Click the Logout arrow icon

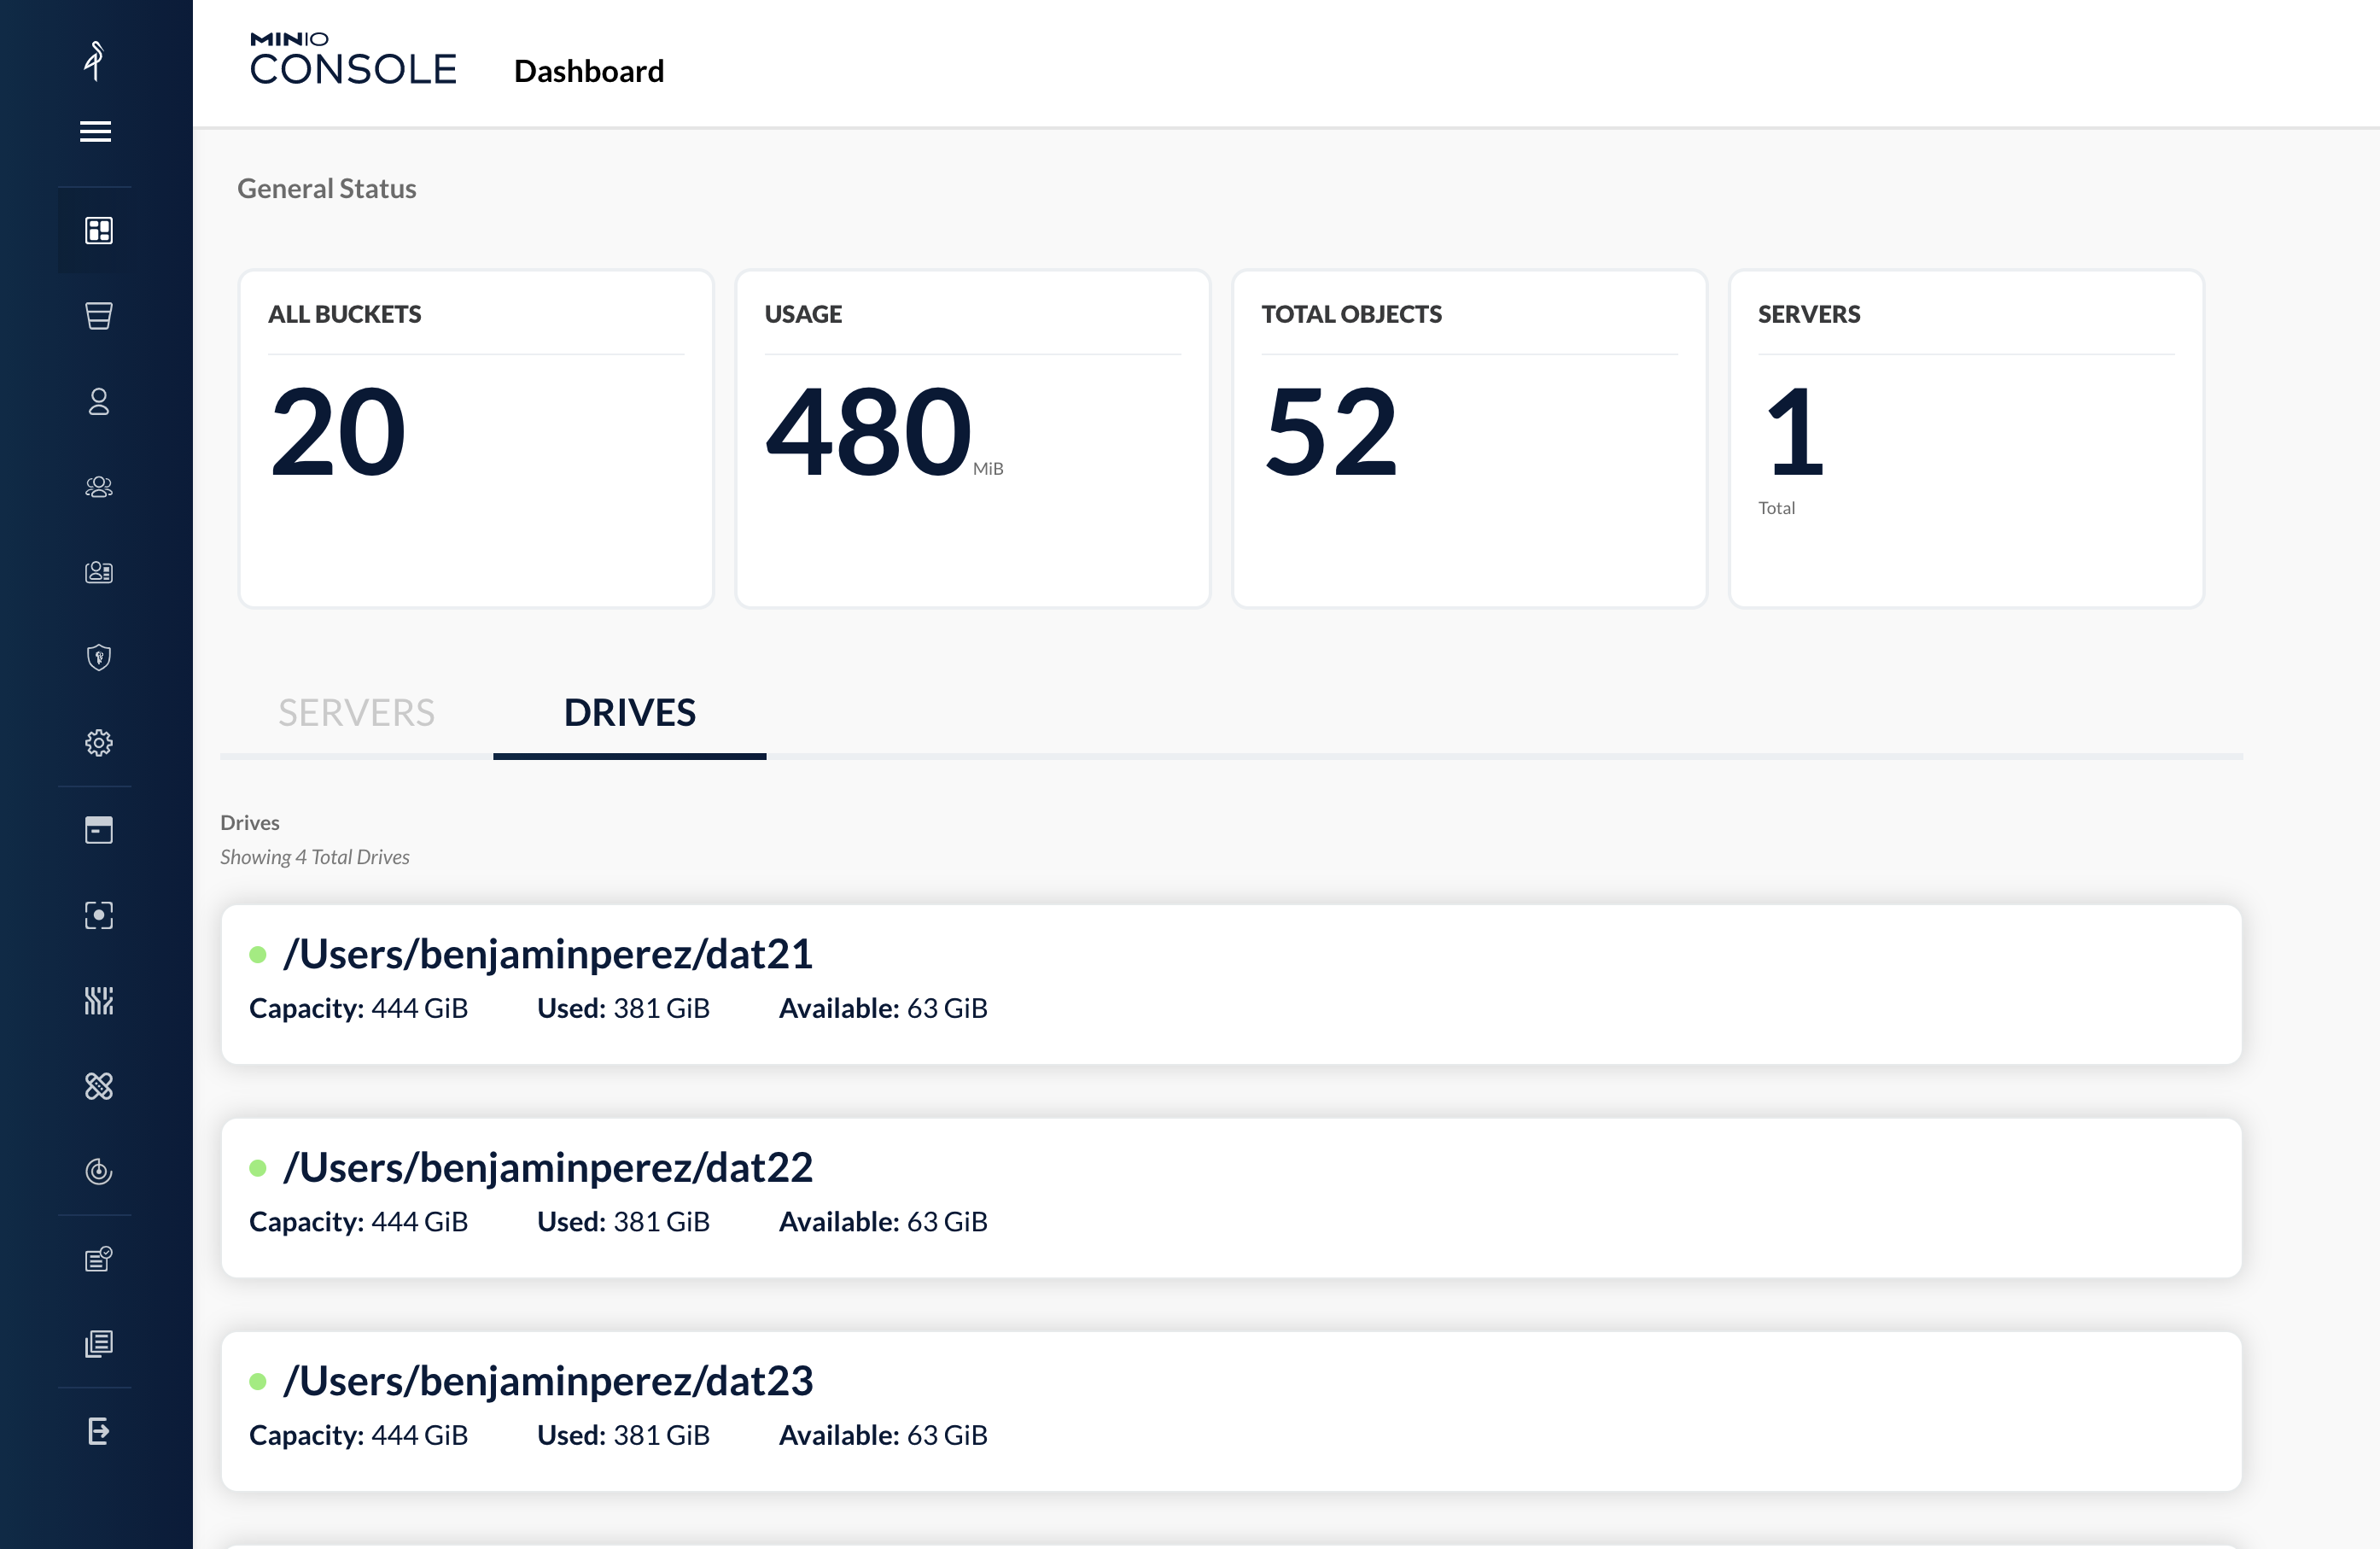pyautogui.click(x=98, y=1431)
